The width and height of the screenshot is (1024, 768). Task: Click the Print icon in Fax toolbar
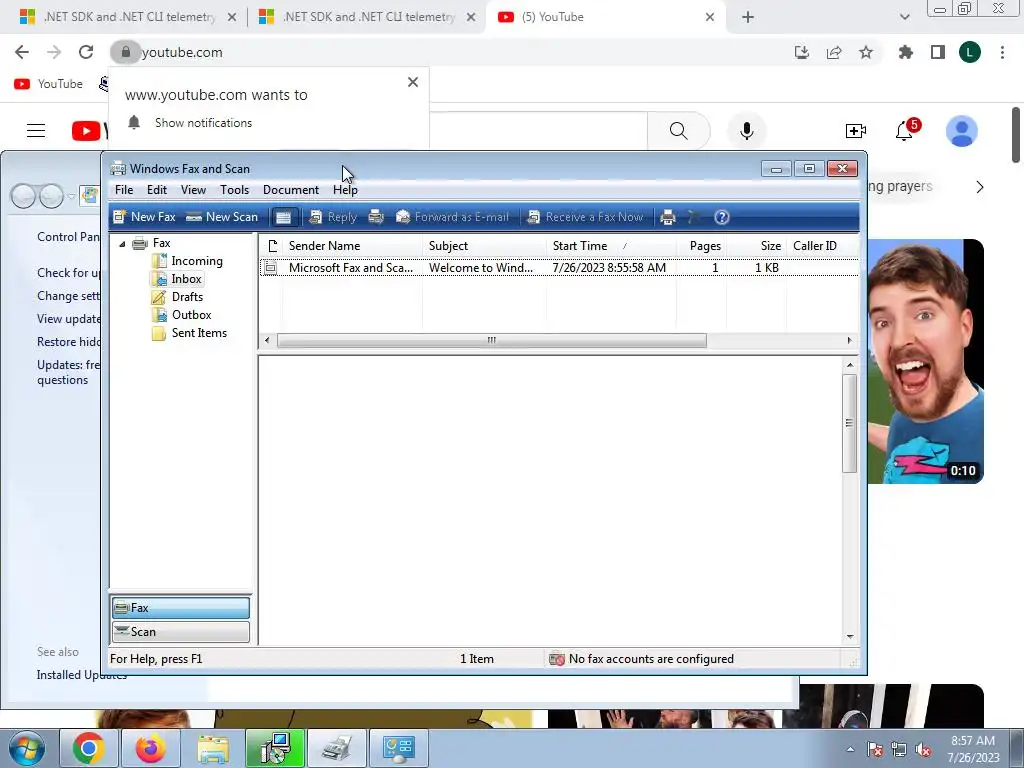(x=667, y=217)
